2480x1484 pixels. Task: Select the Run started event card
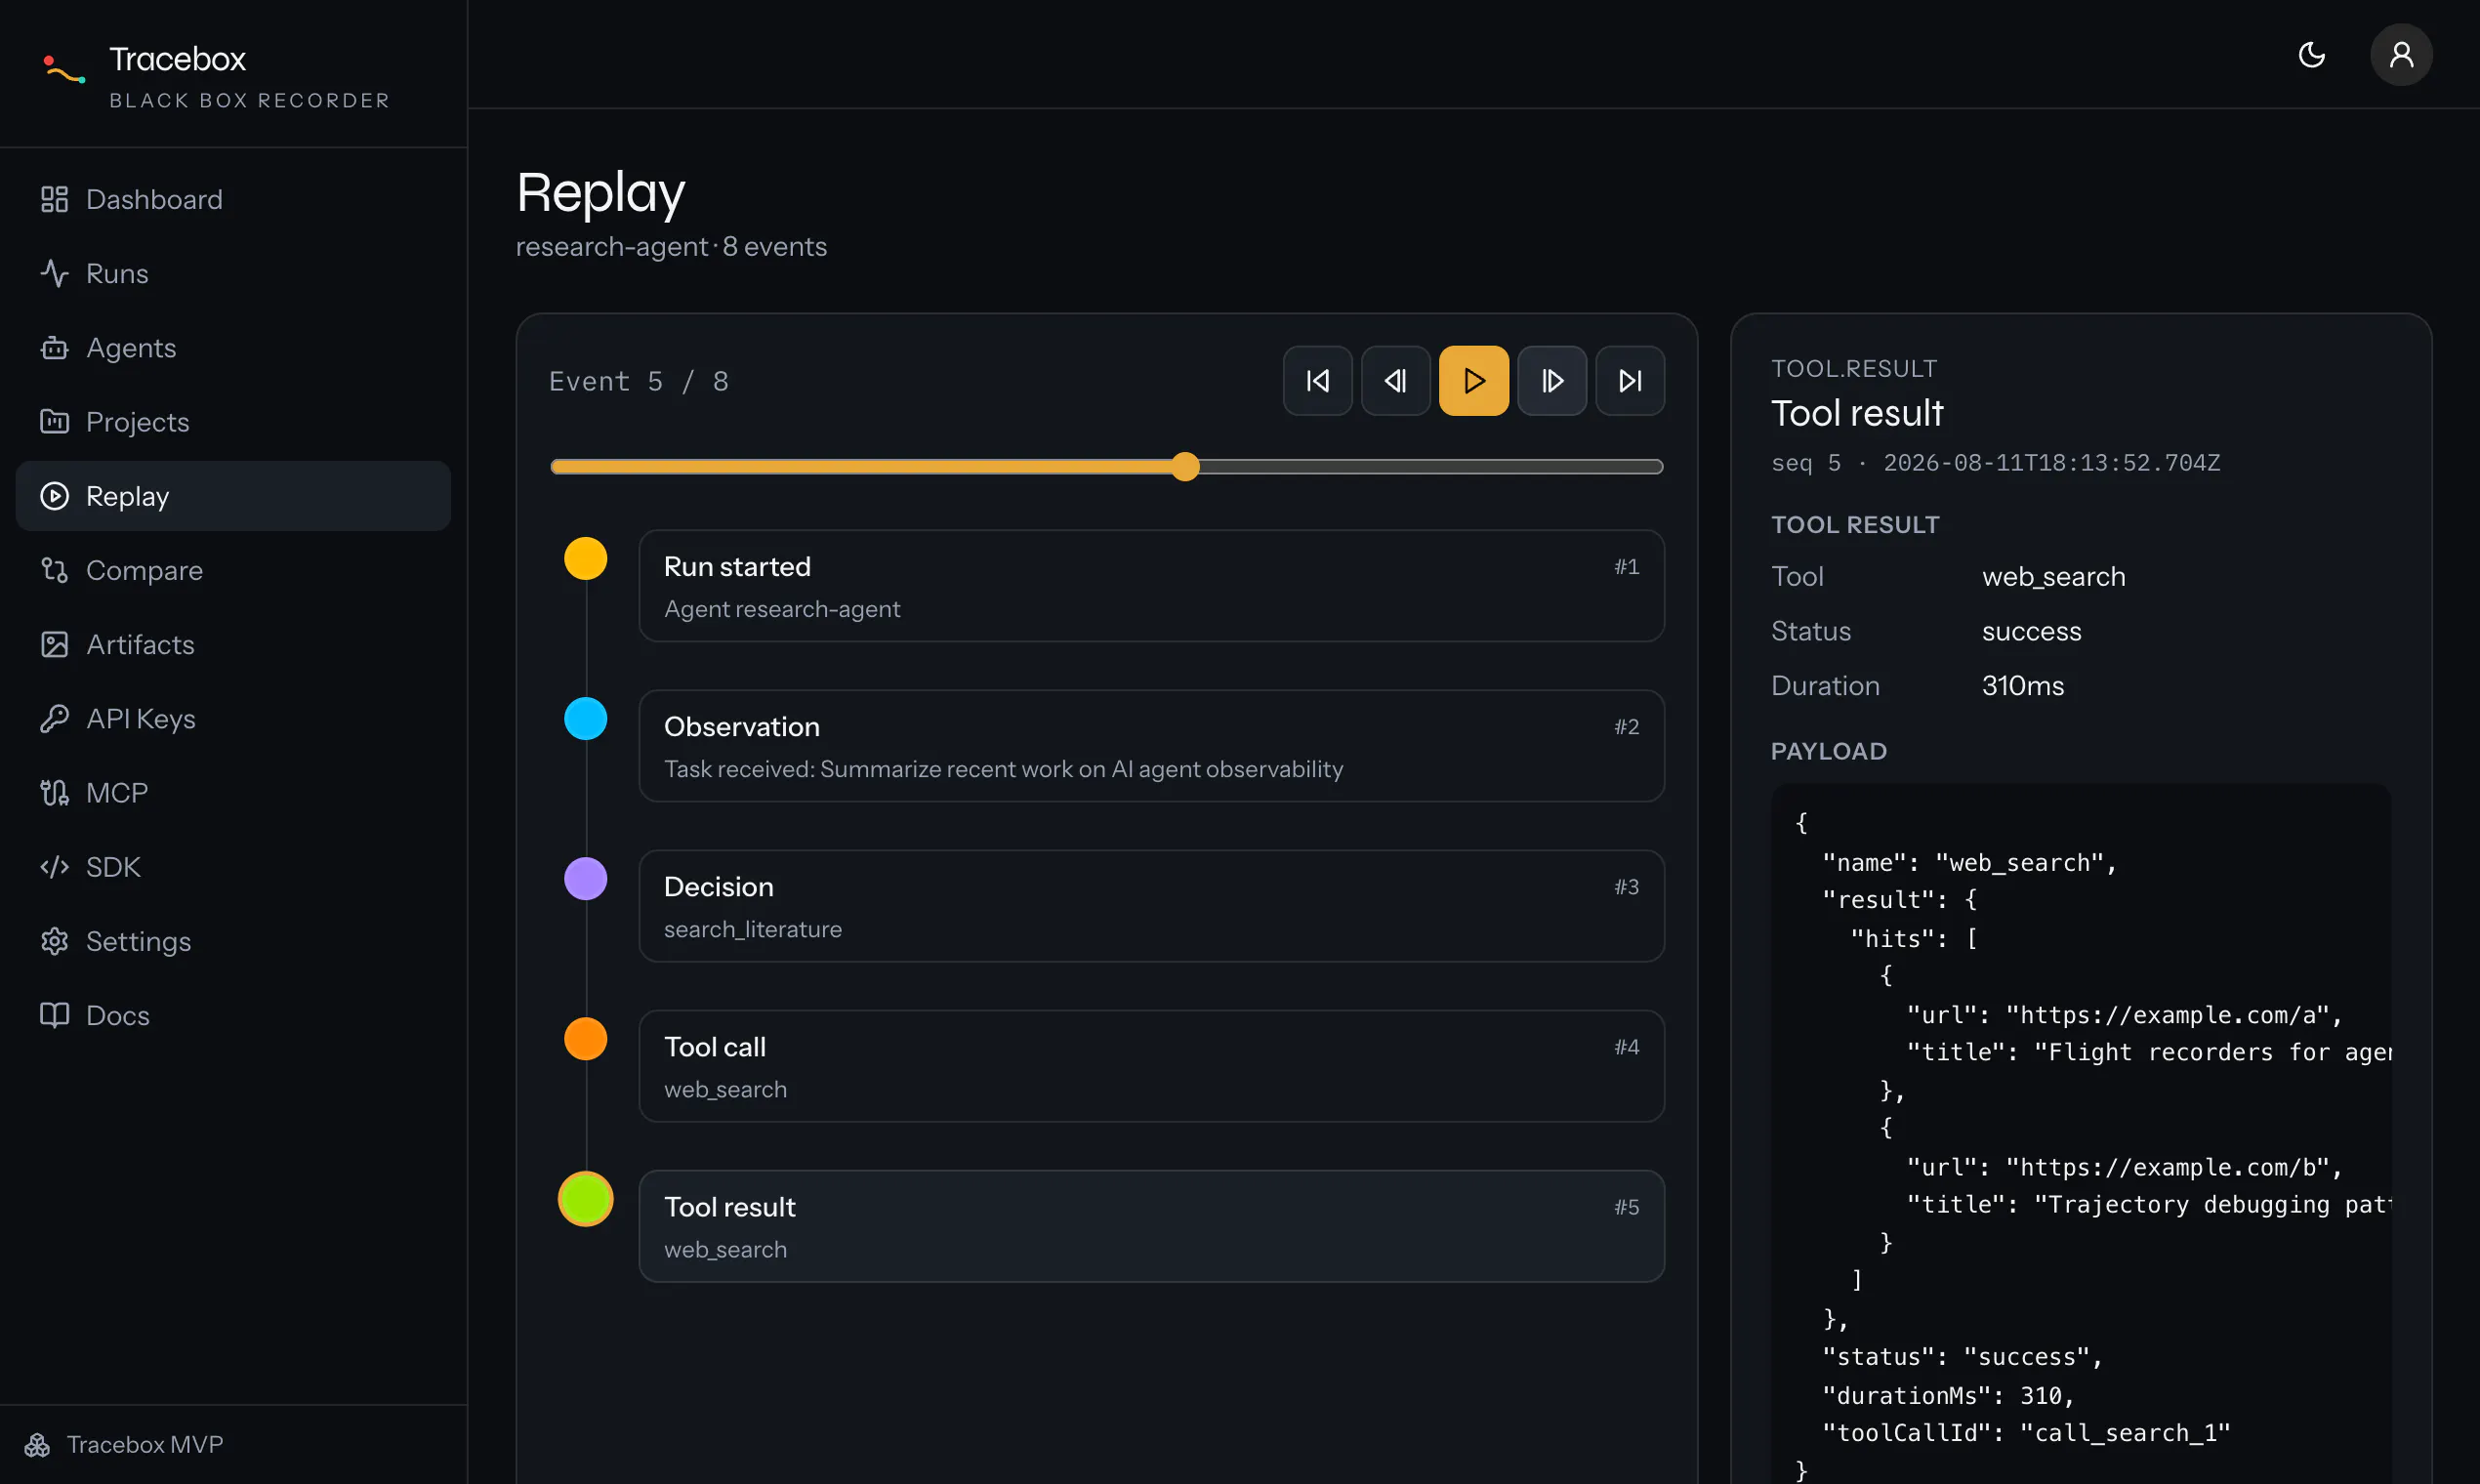[1151, 586]
